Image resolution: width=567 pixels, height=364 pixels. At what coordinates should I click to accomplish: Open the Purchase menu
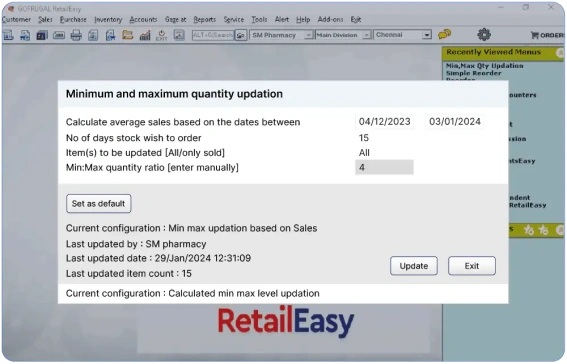73,20
